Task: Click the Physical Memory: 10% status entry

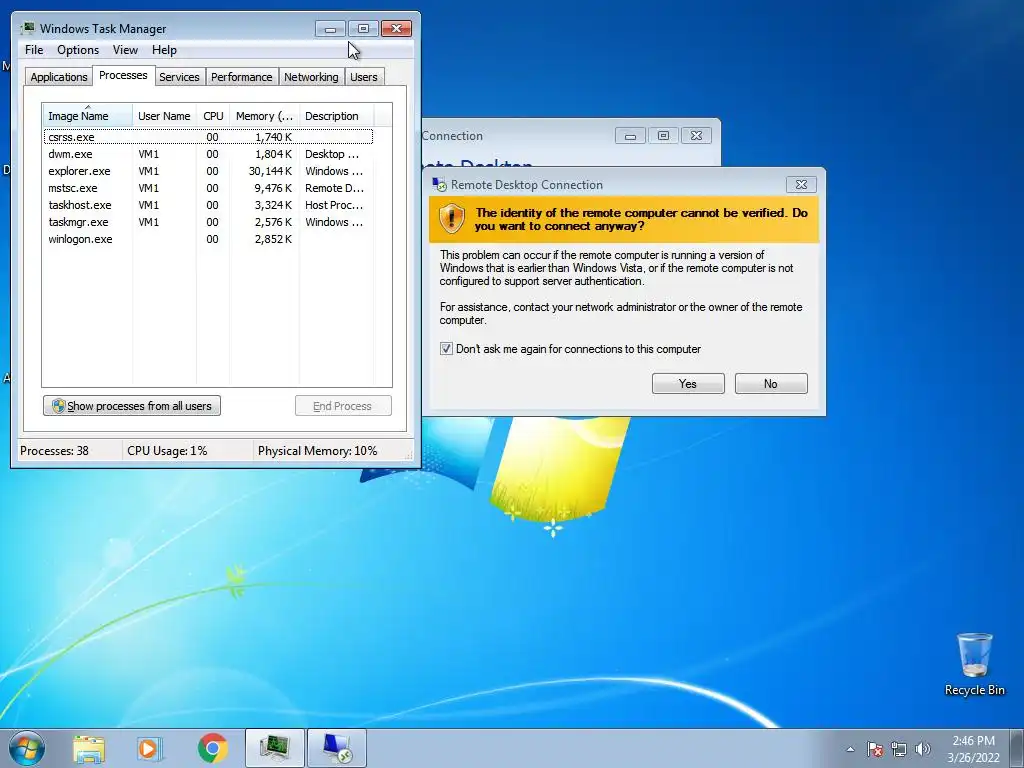Action: click(x=317, y=451)
